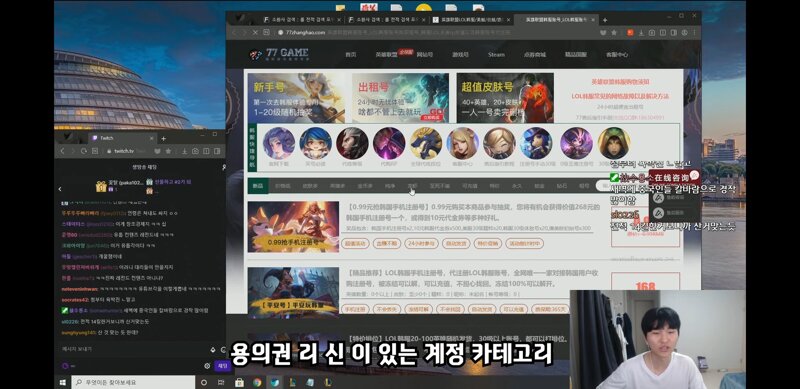Viewport: 800px width, 389px height.
Task: Select the first green category tab
Action: click(x=258, y=186)
